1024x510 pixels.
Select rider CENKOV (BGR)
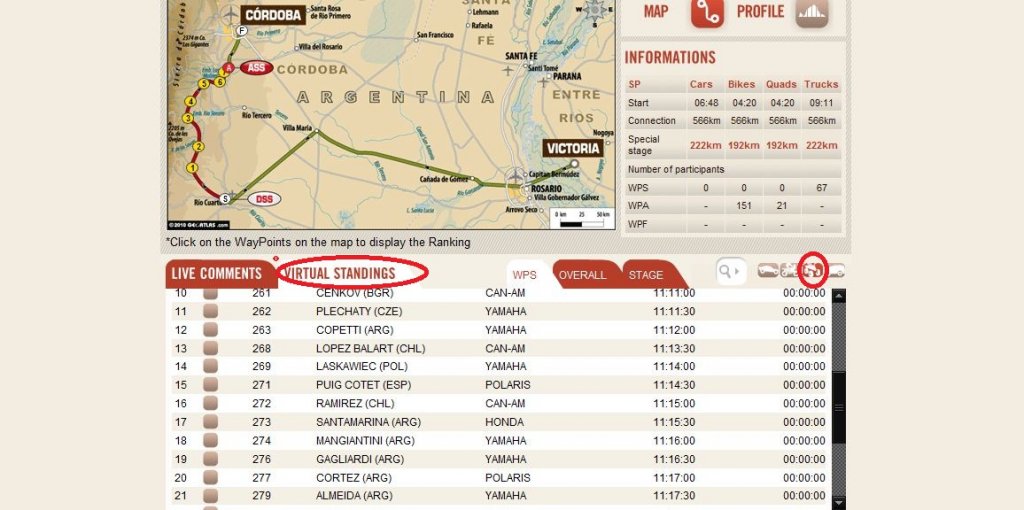[355, 293]
